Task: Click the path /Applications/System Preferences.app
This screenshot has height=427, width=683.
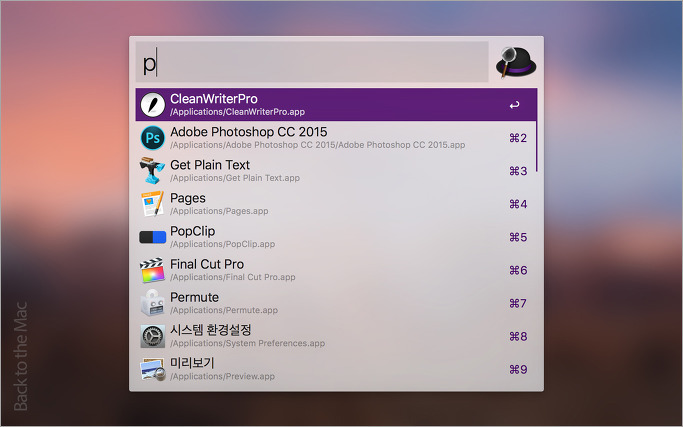Action: [247, 344]
